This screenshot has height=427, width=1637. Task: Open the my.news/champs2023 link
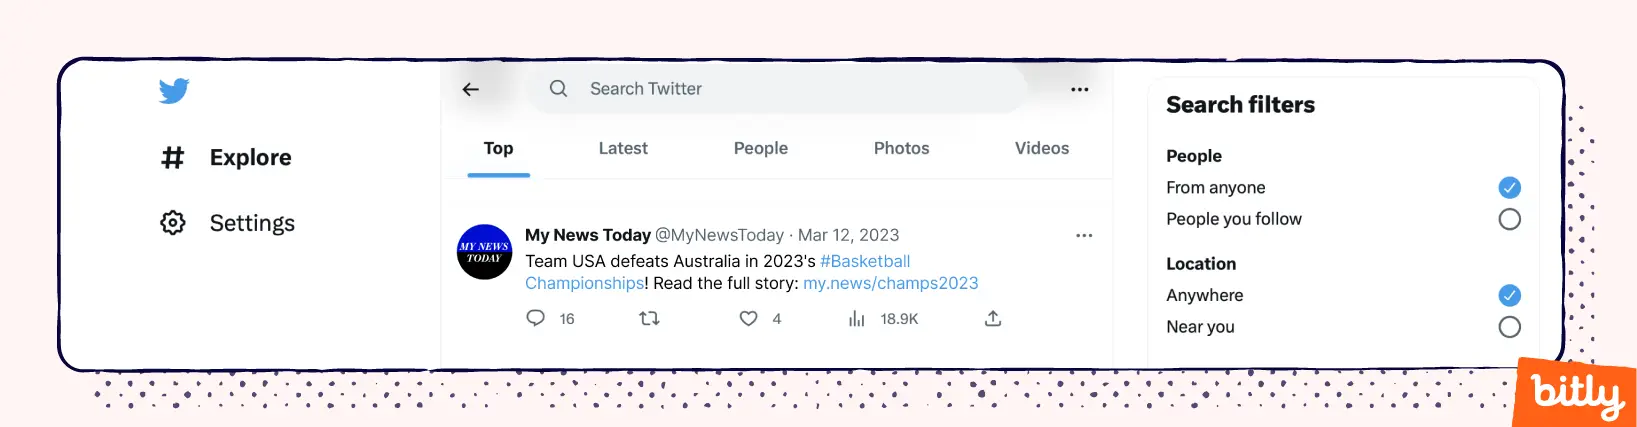(x=890, y=283)
